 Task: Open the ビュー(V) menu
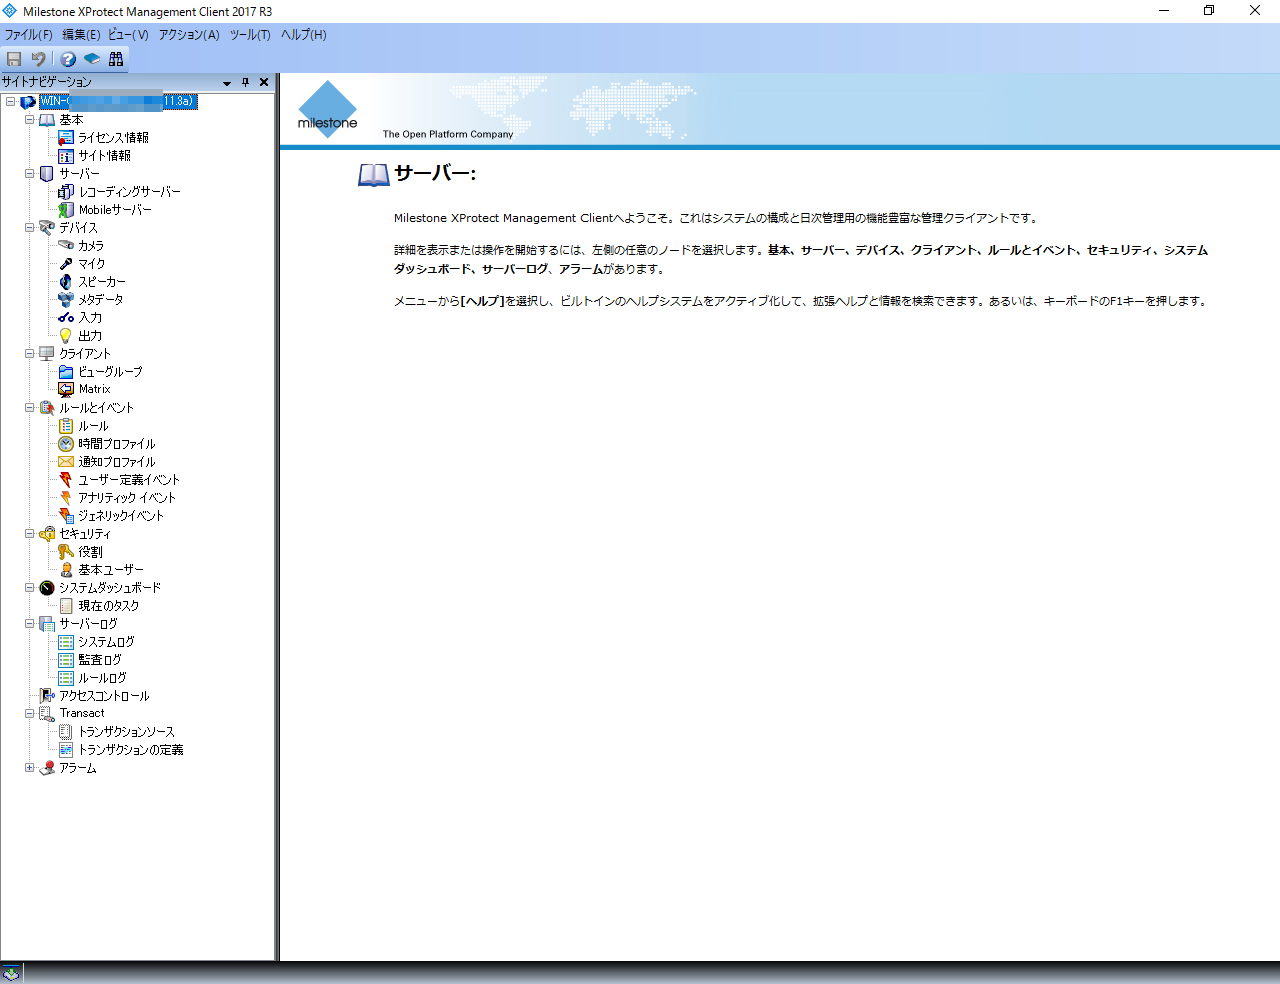pyautogui.click(x=128, y=35)
